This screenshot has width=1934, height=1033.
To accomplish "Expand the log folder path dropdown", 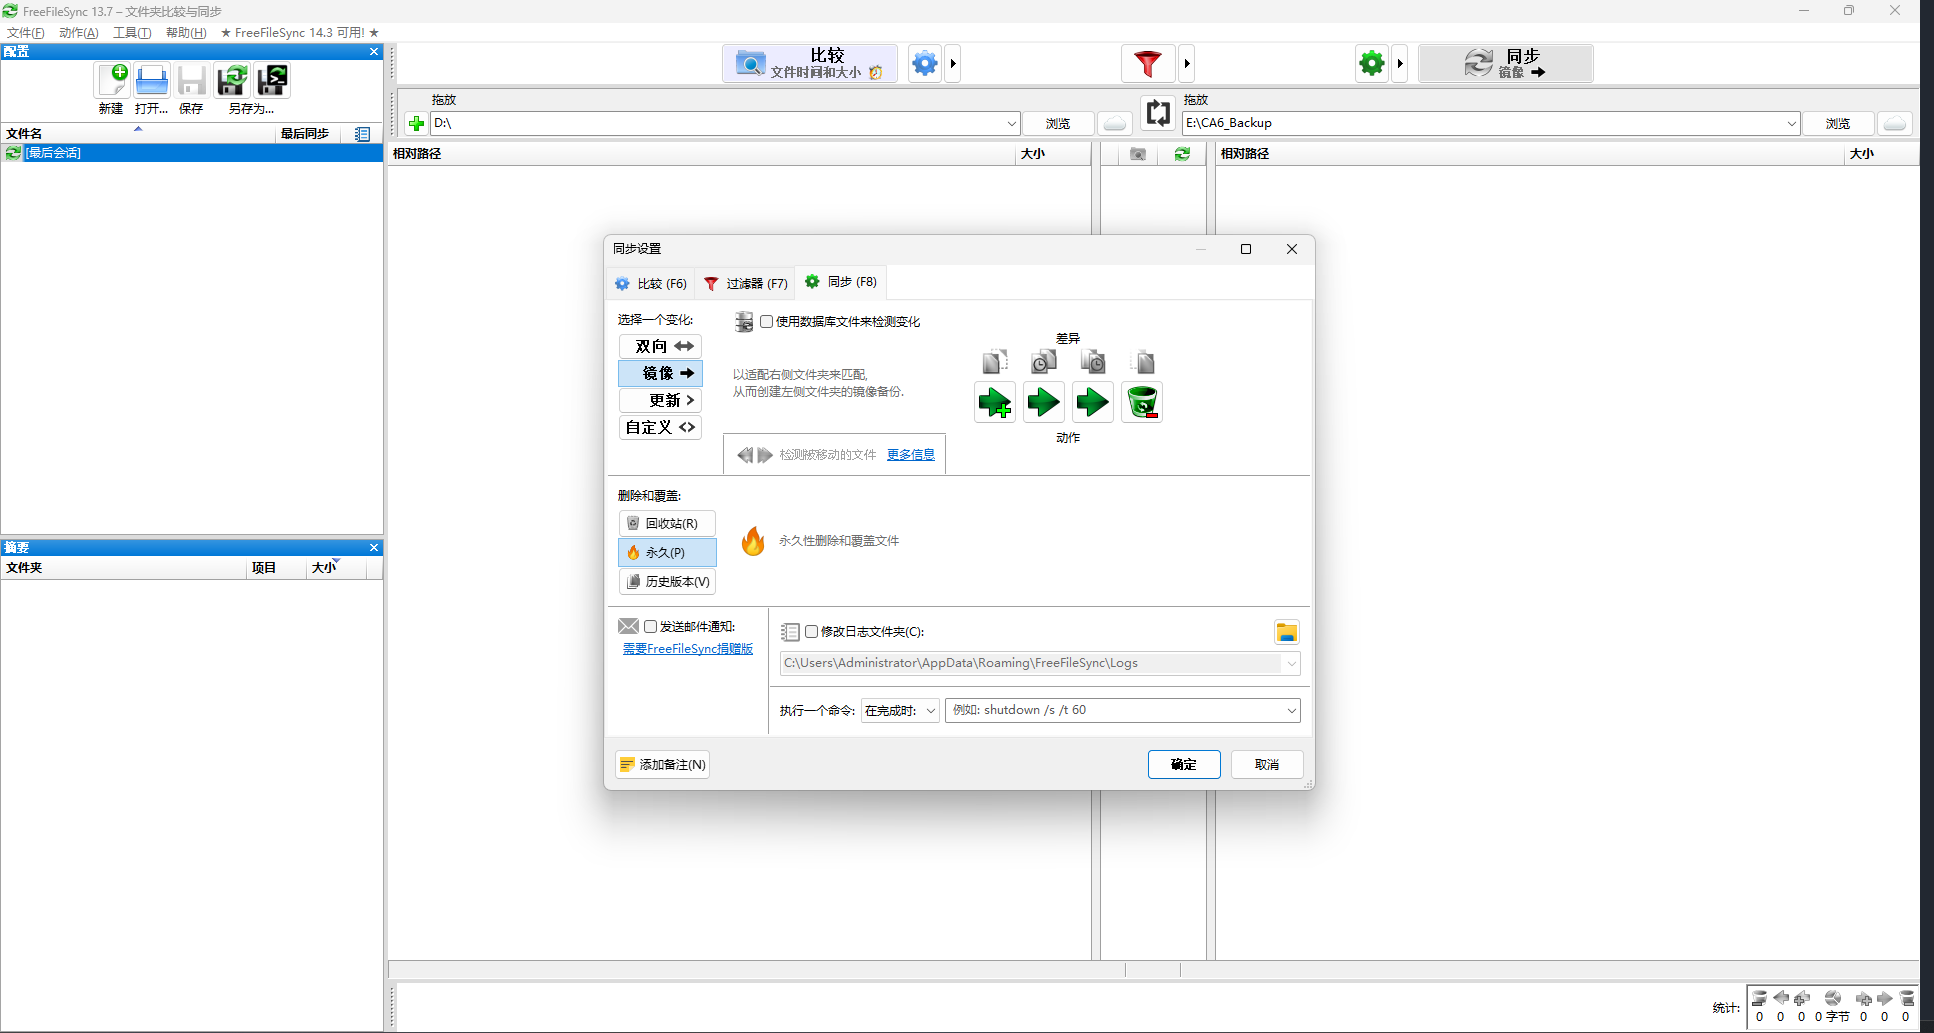I will click(1291, 664).
